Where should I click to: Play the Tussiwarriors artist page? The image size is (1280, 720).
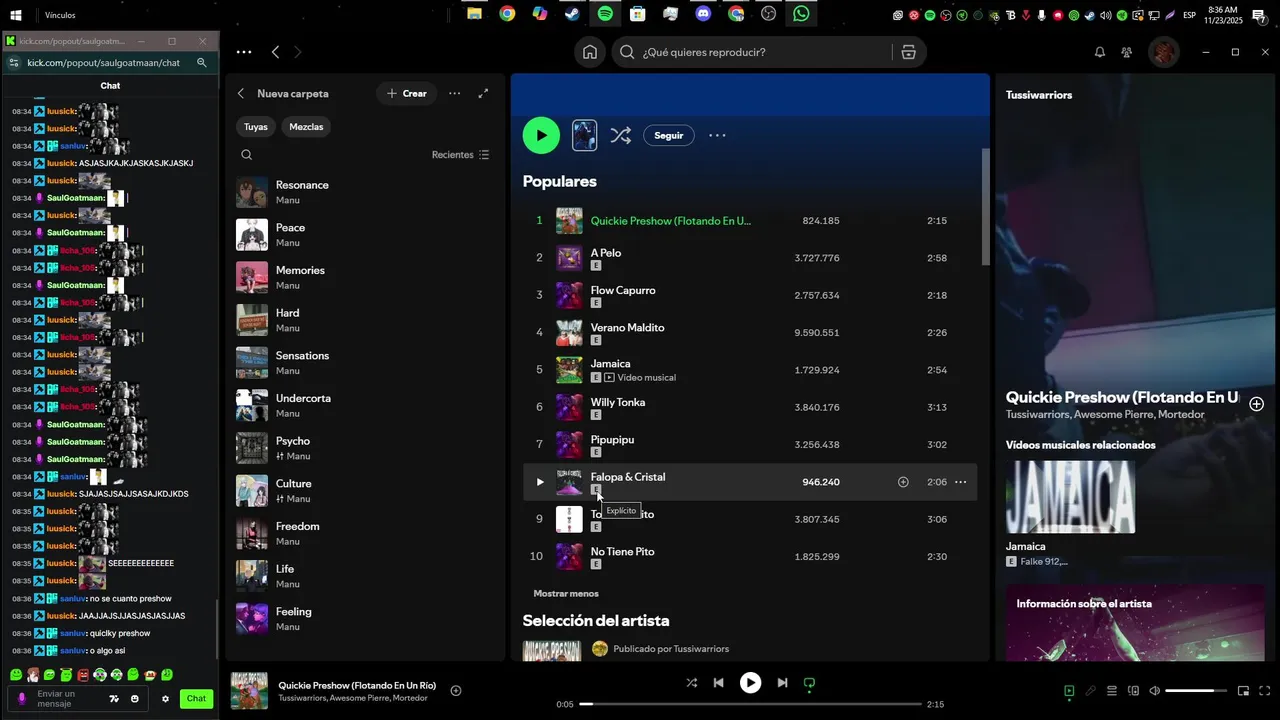click(x=541, y=135)
